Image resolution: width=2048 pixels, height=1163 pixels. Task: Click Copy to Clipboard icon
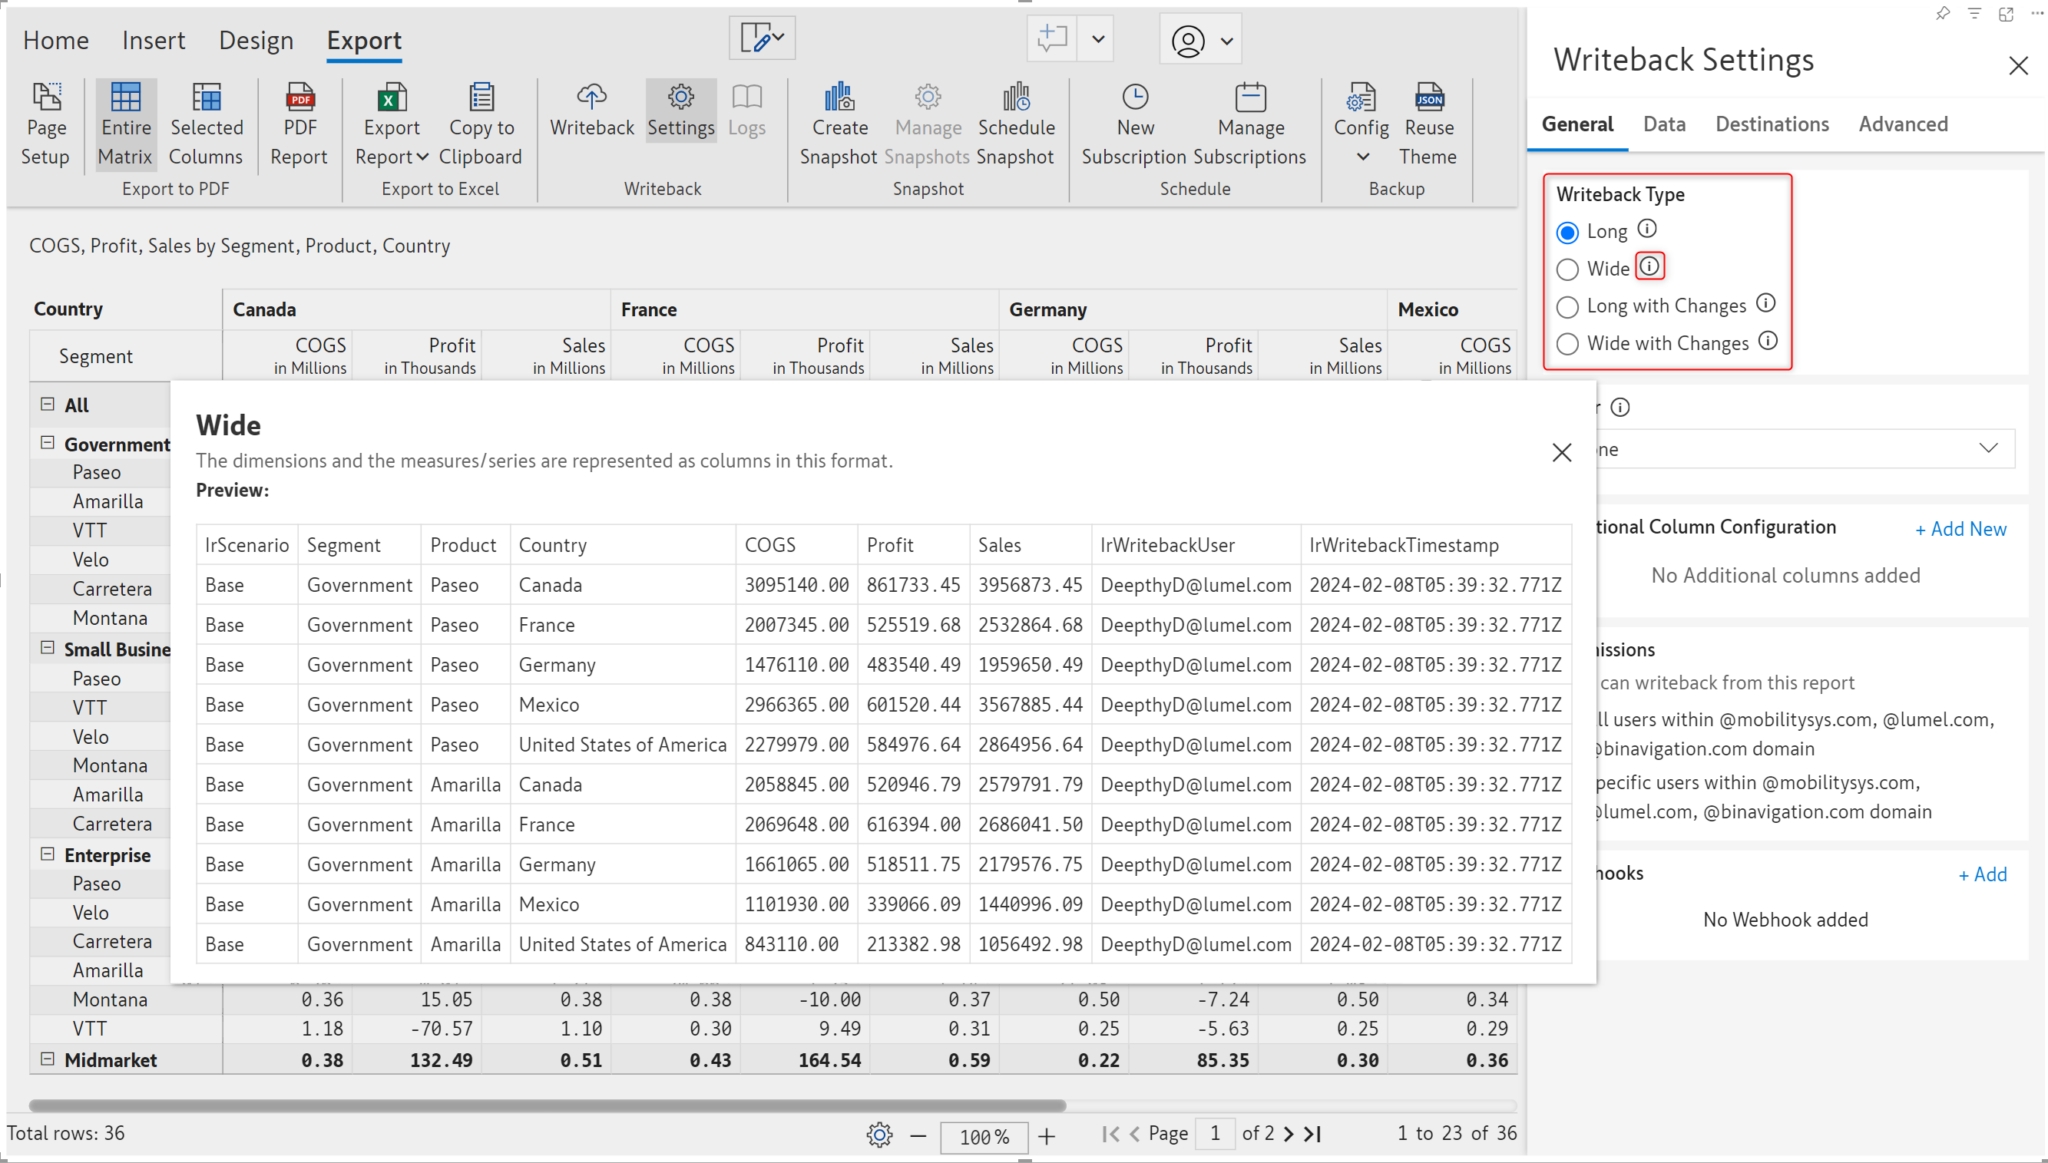click(481, 98)
